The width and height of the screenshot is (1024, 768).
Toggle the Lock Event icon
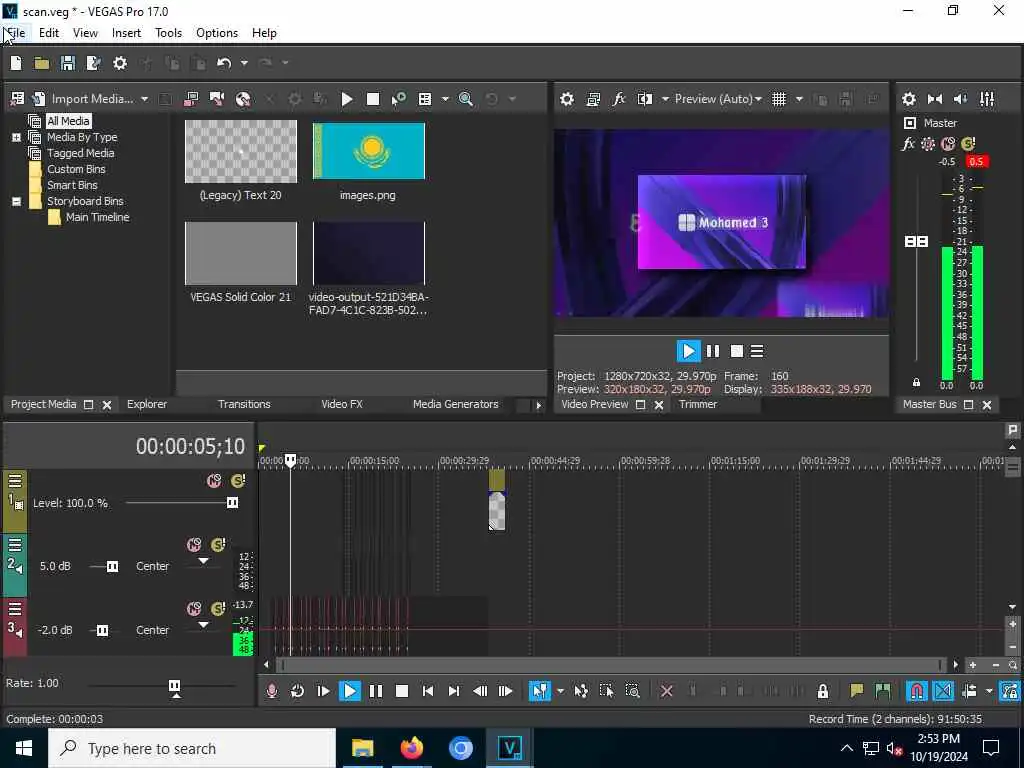(823, 691)
